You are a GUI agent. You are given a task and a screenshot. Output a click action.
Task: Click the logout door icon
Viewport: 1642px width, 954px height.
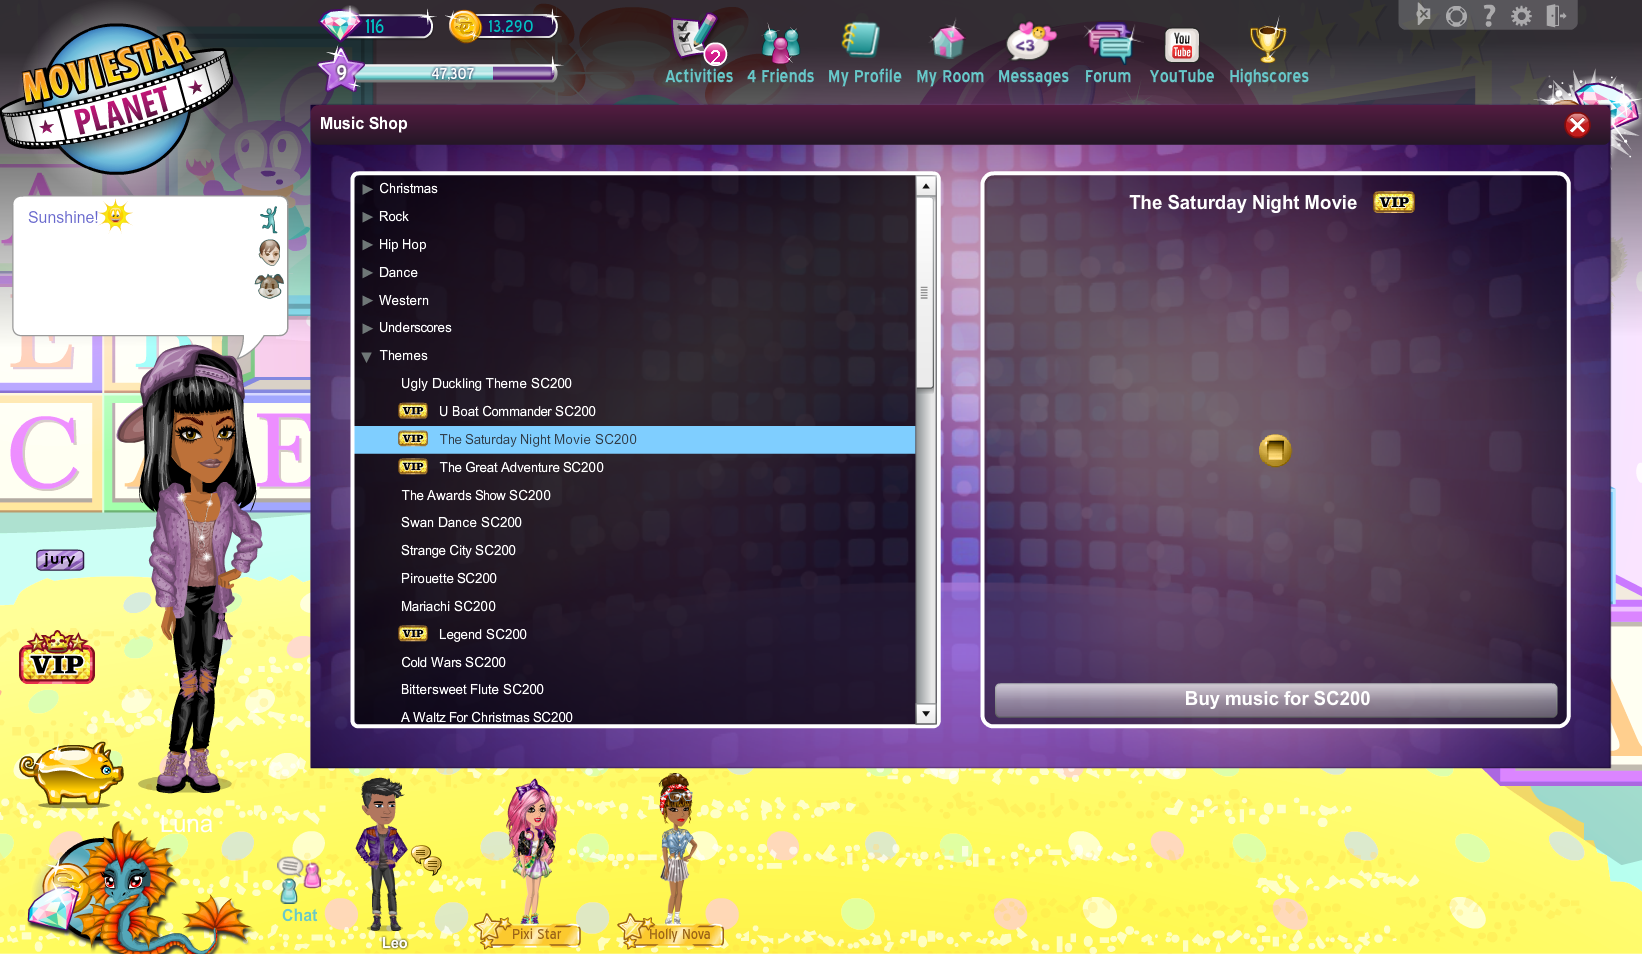pyautogui.click(x=1555, y=16)
